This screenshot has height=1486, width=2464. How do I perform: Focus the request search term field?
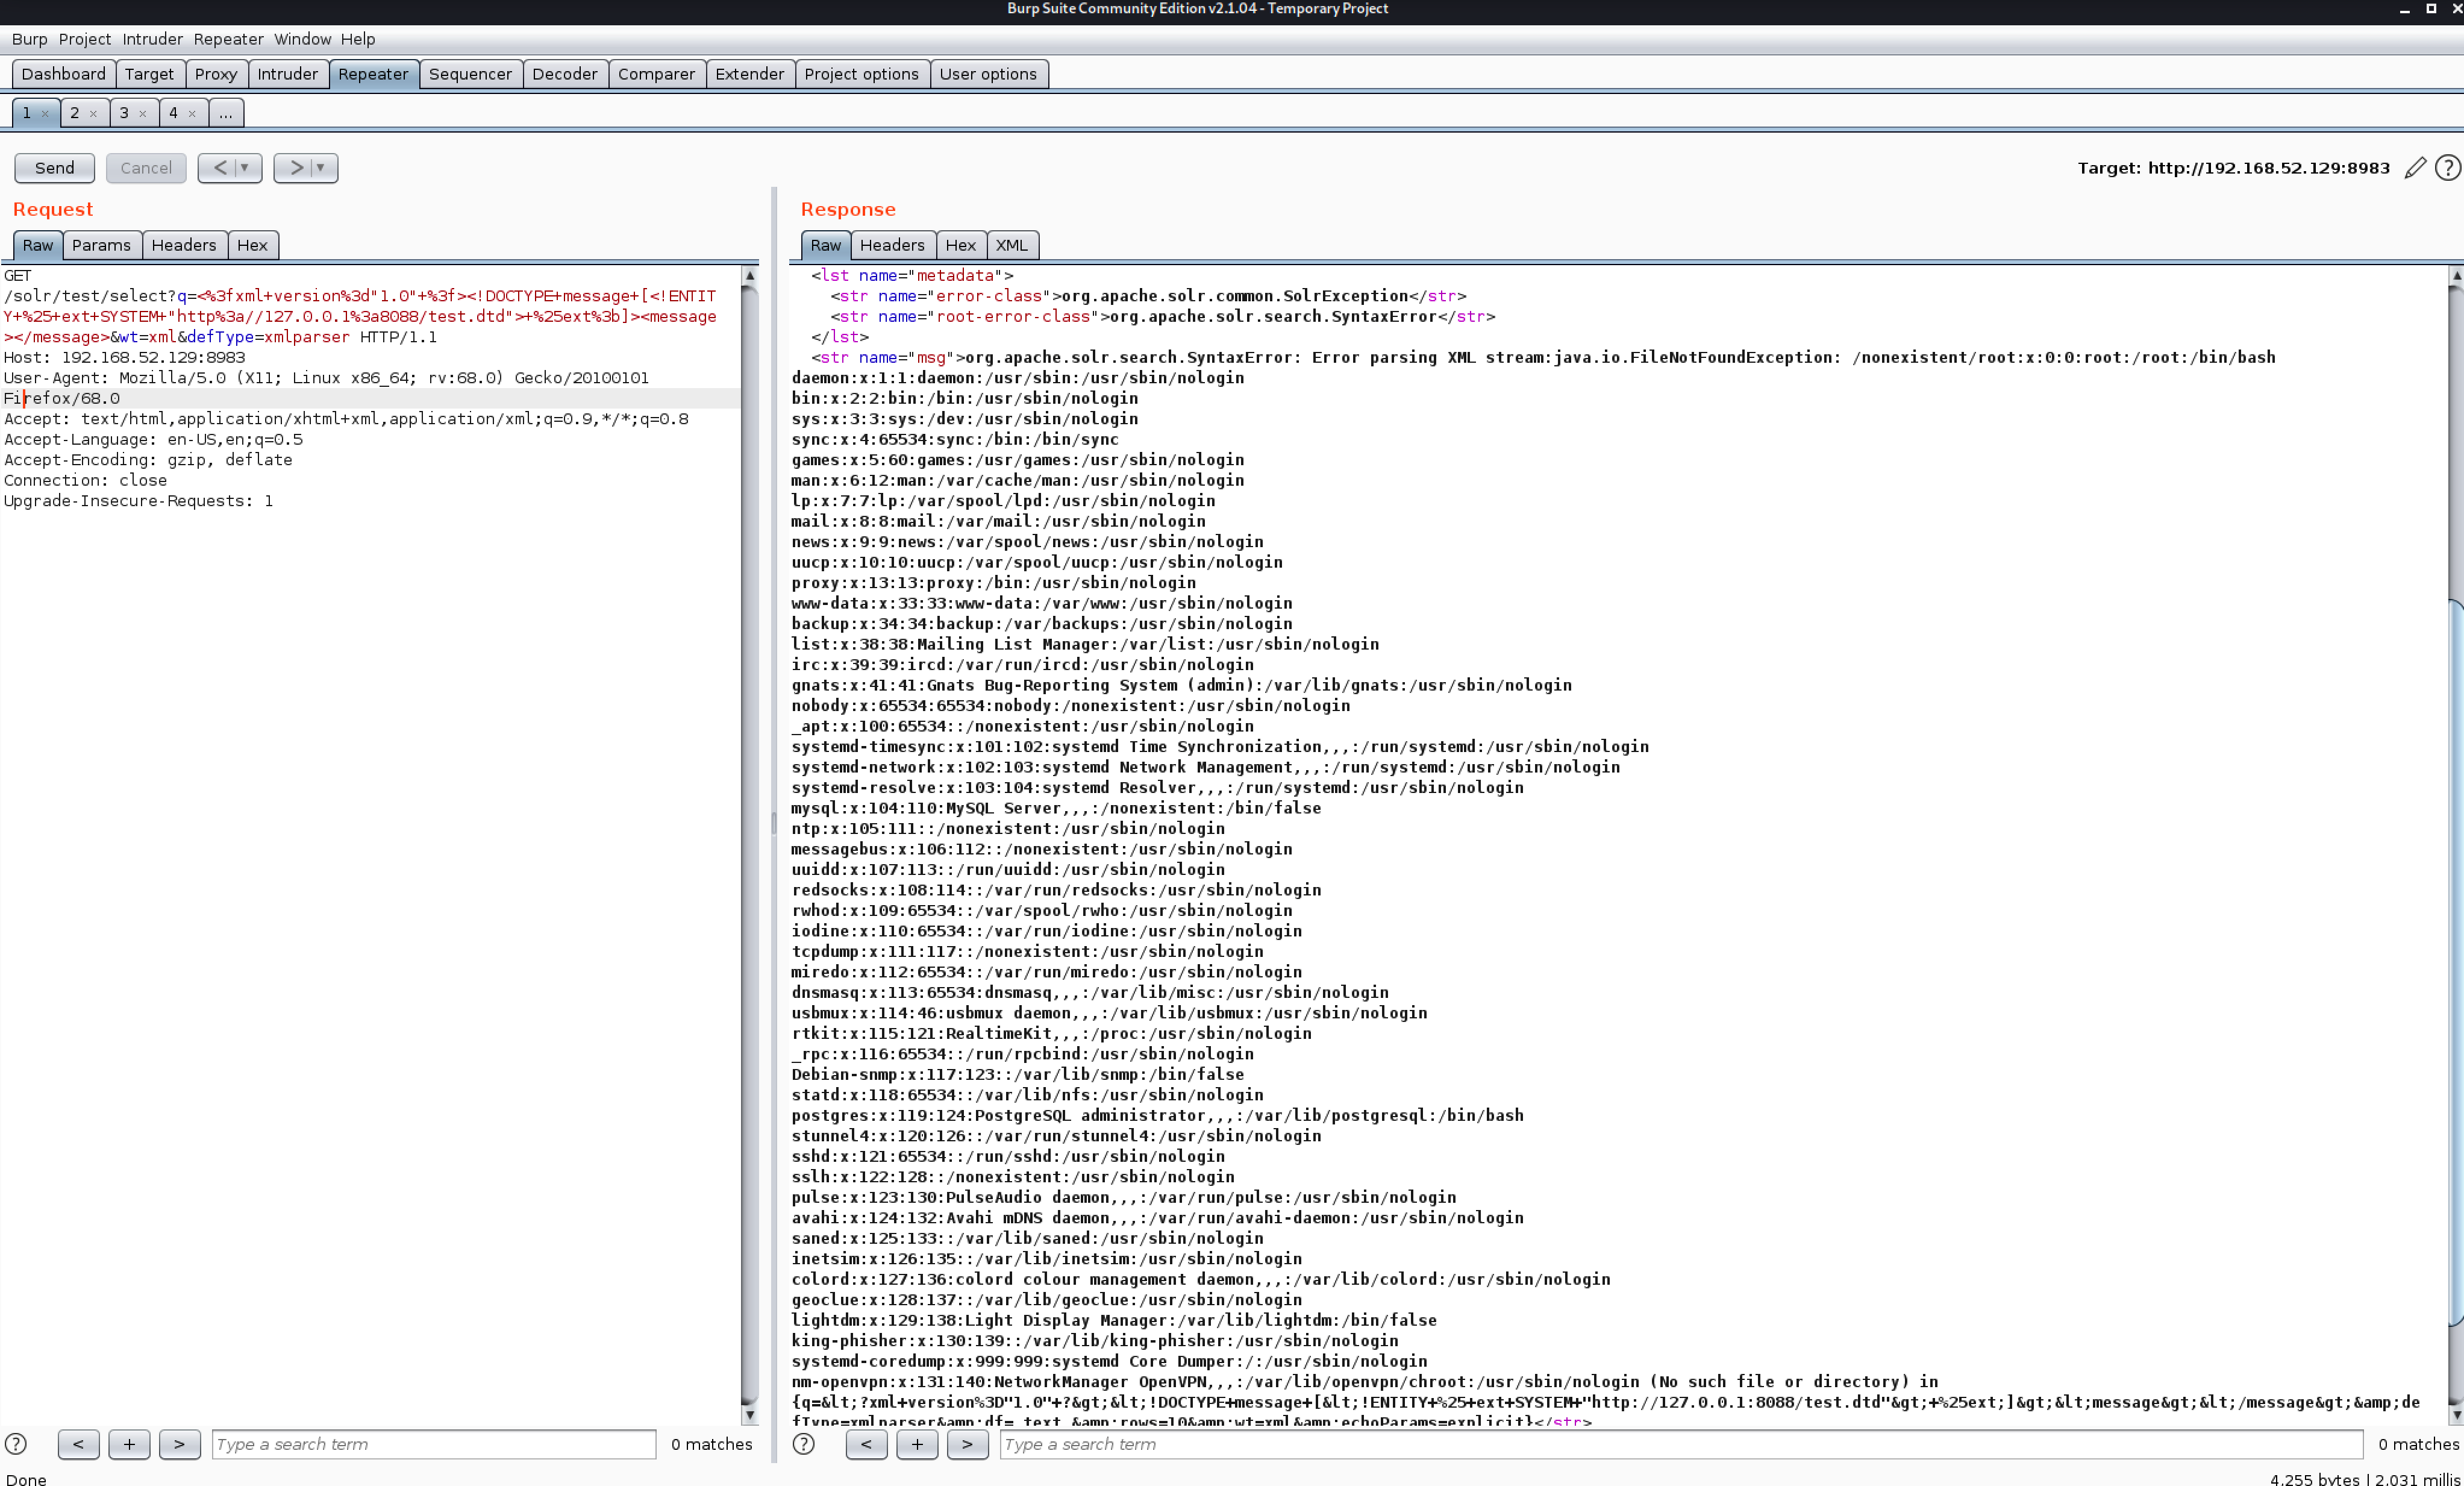tap(434, 1444)
